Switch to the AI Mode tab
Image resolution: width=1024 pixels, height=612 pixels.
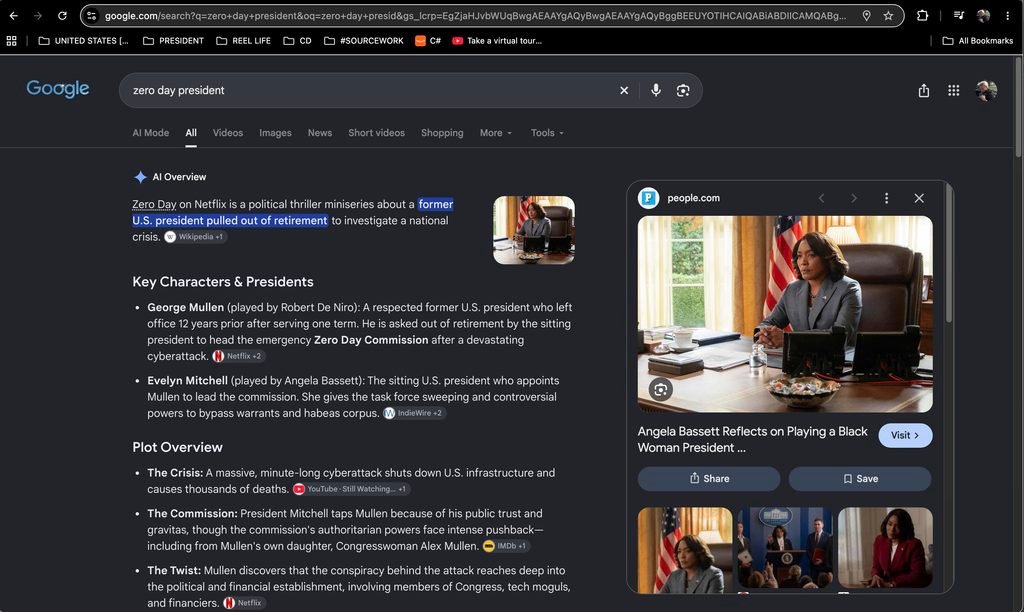(x=151, y=133)
